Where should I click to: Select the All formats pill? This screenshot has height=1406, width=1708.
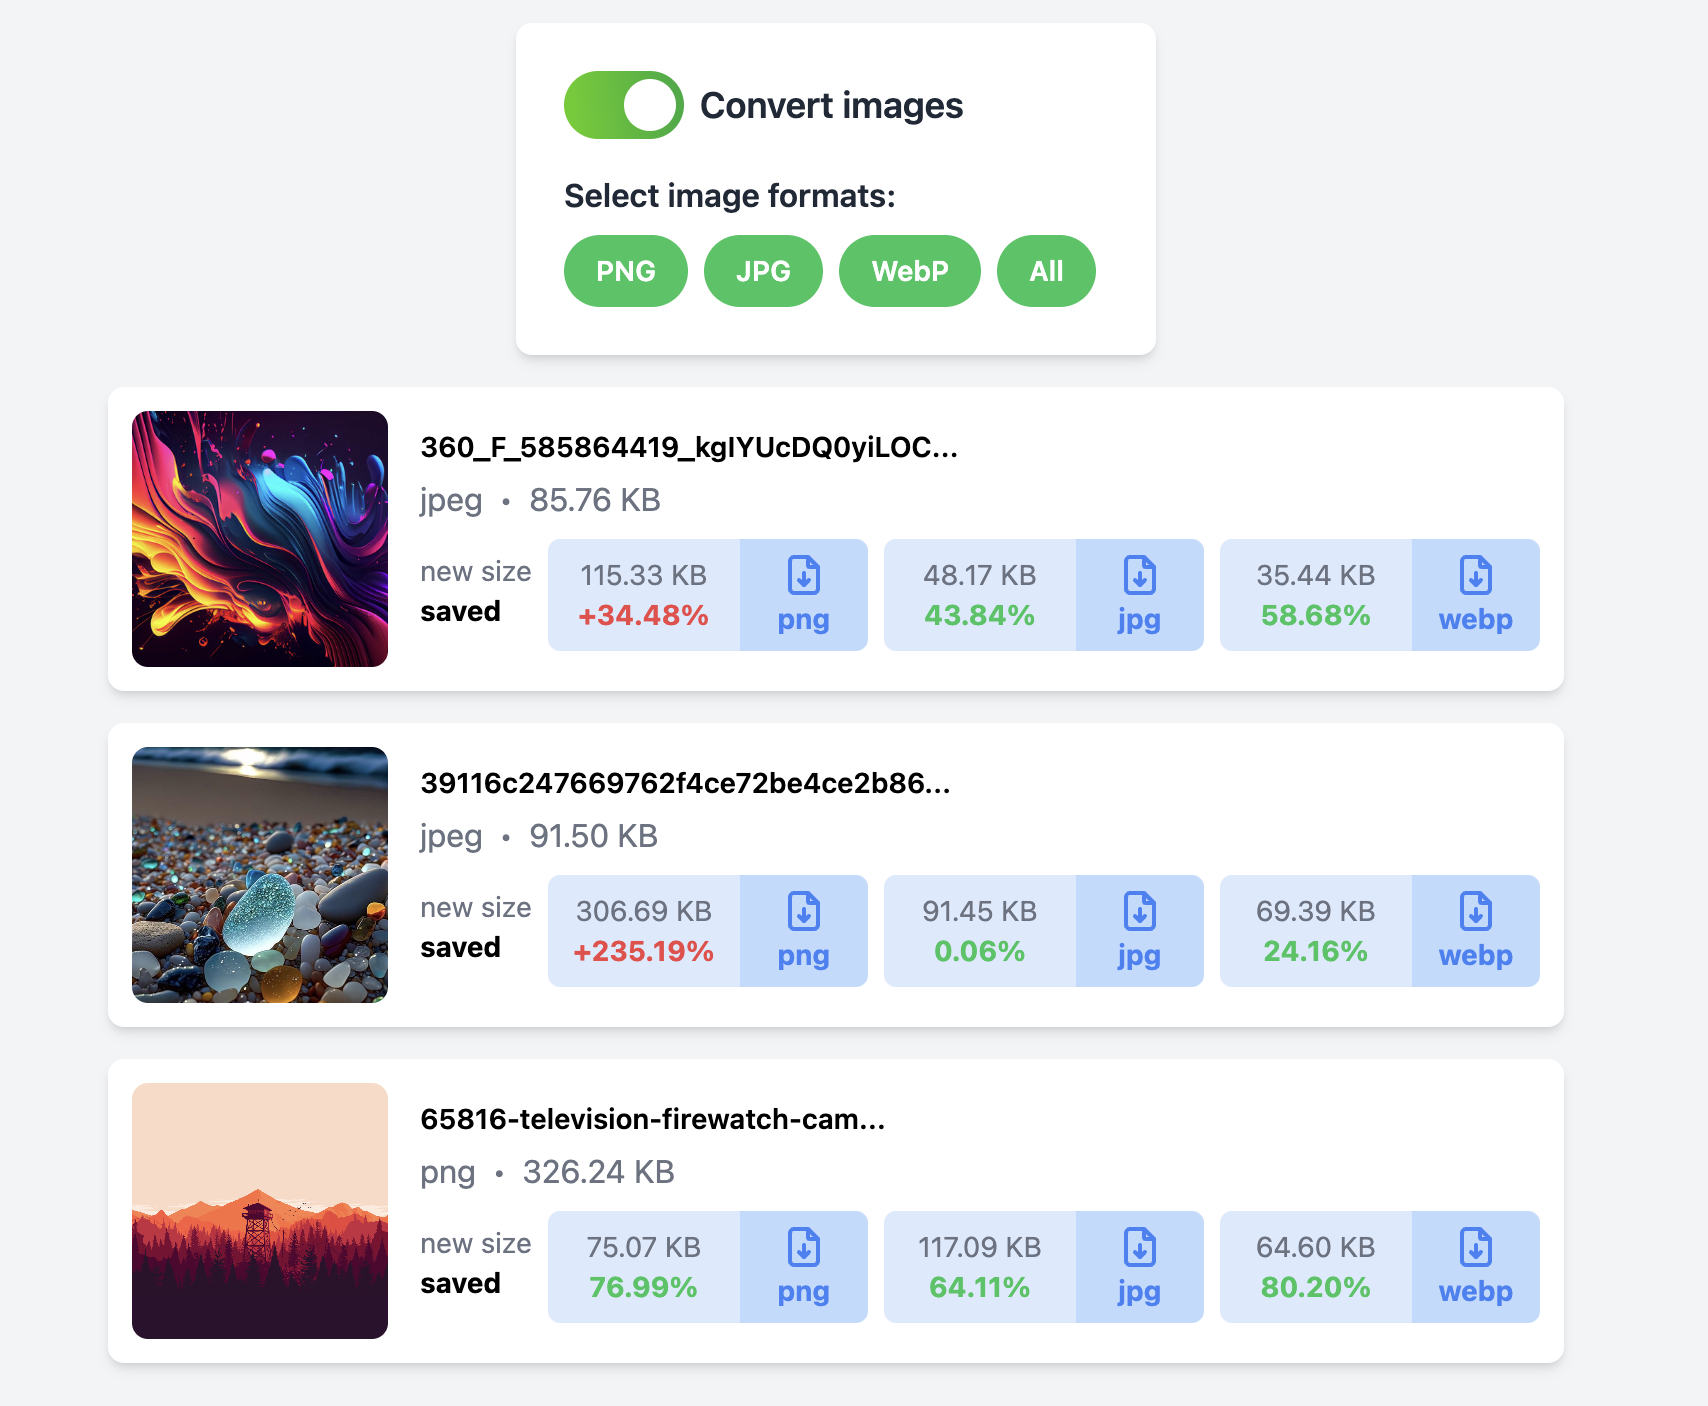[x=1046, y=271]
